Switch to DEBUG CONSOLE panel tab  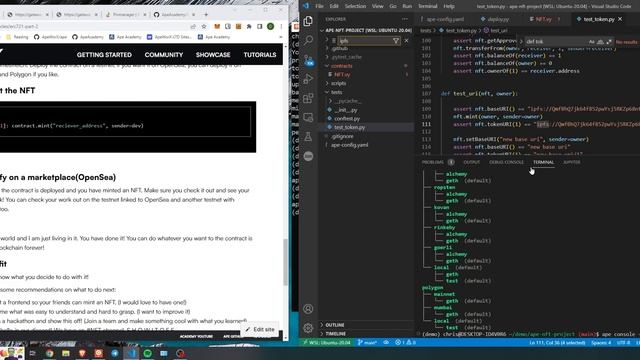click(x=506, y=162)
